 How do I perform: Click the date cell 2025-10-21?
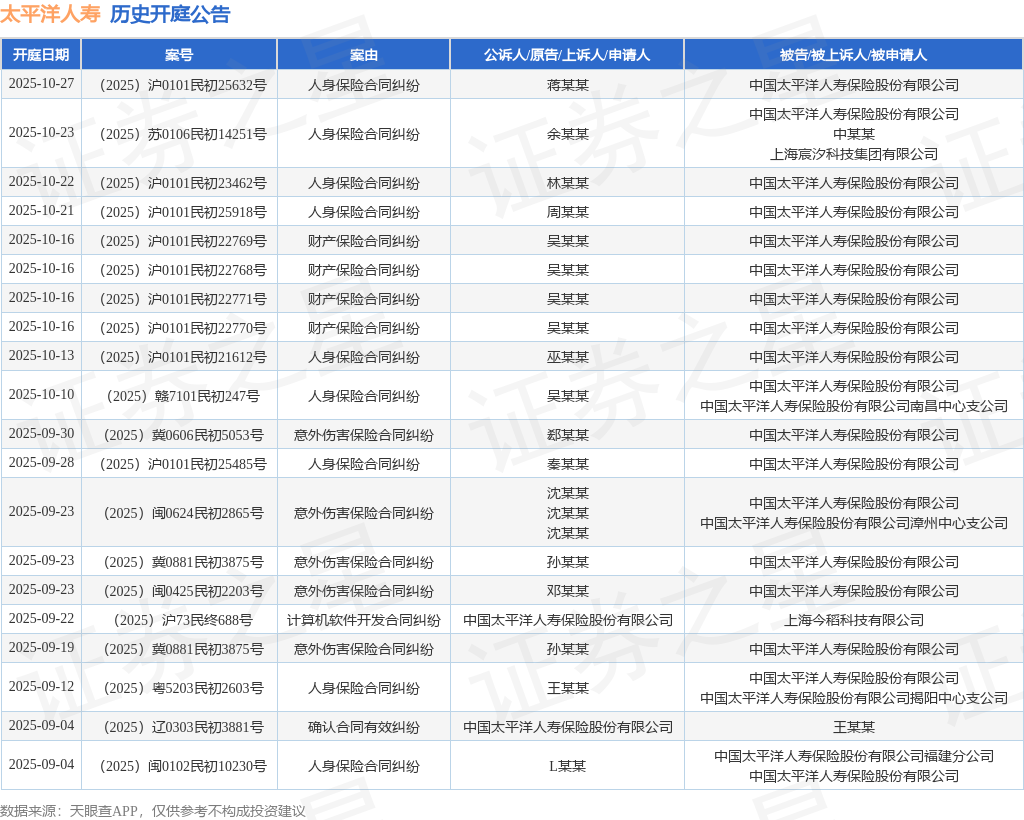(x=41, y=210)
